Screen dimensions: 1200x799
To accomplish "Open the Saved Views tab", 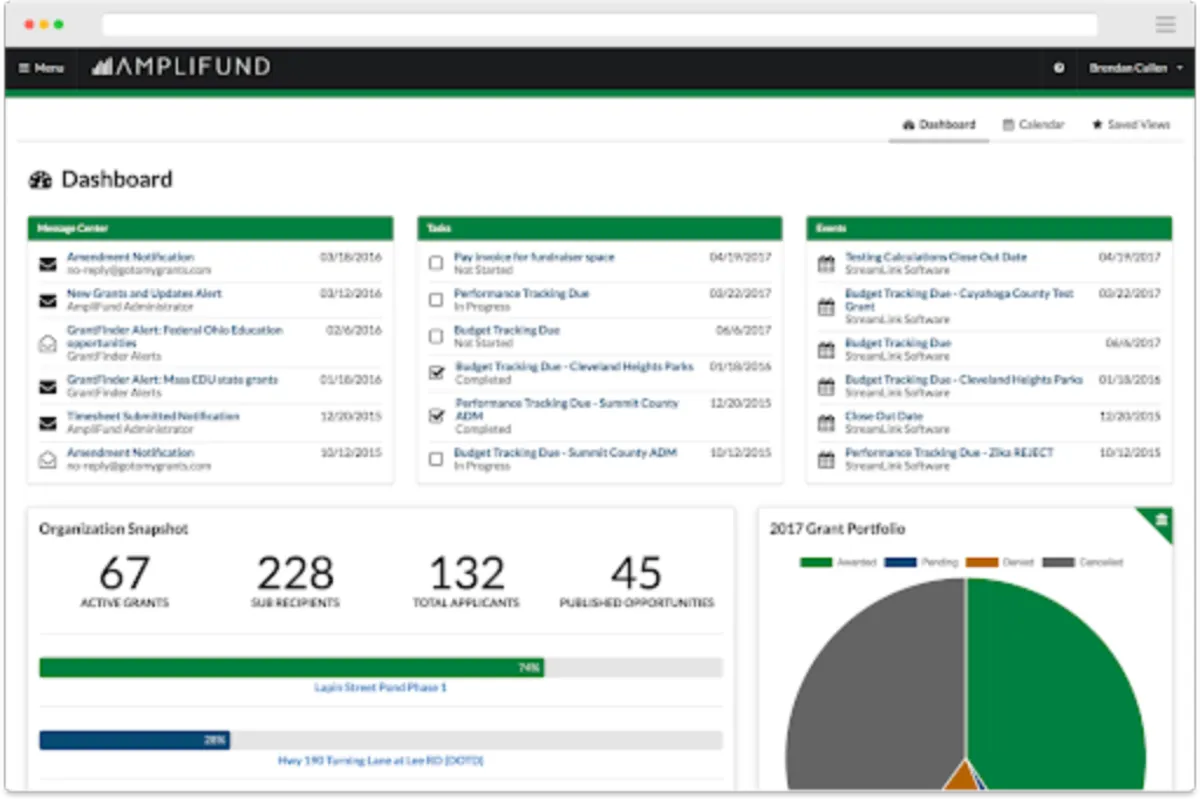I will click(1130, 125).
